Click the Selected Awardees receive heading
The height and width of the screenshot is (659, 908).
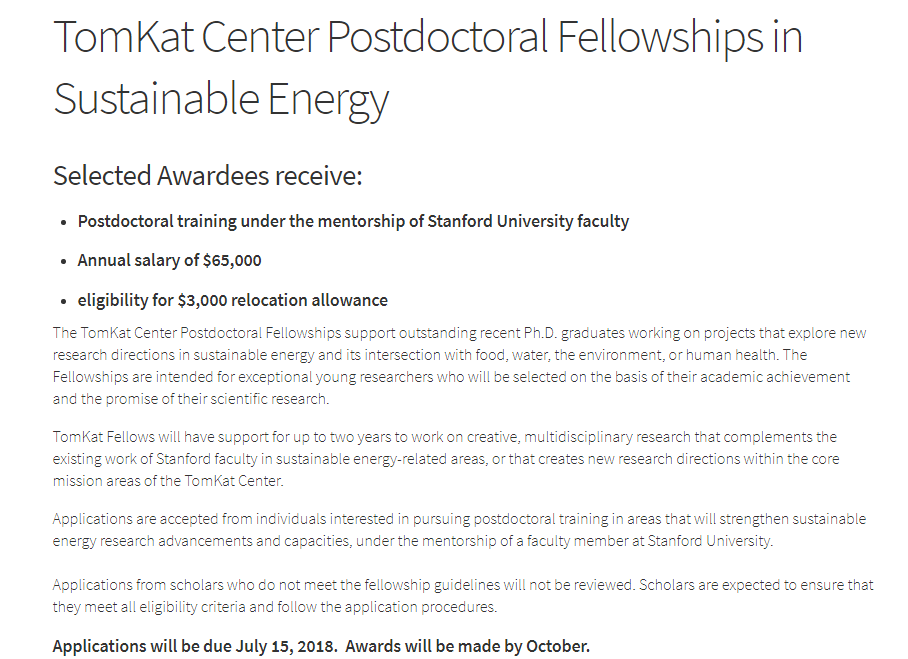207,175
